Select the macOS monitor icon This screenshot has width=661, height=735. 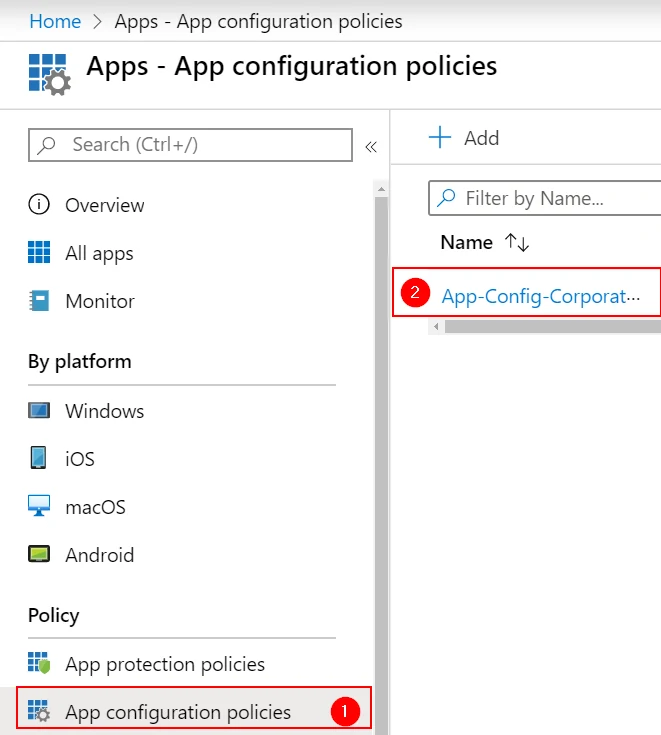click(x=39, y=506)
